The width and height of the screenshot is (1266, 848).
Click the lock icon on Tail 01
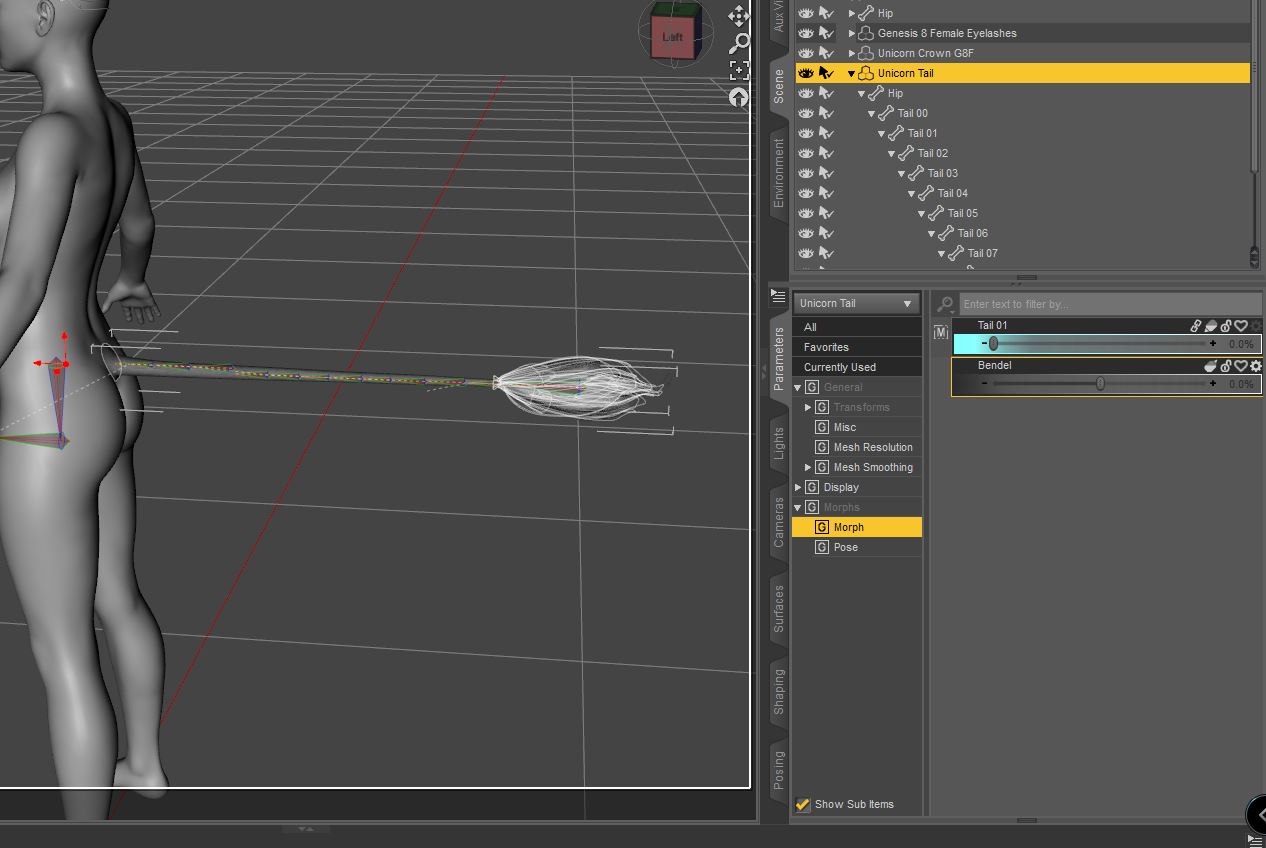pos(1226,326)
